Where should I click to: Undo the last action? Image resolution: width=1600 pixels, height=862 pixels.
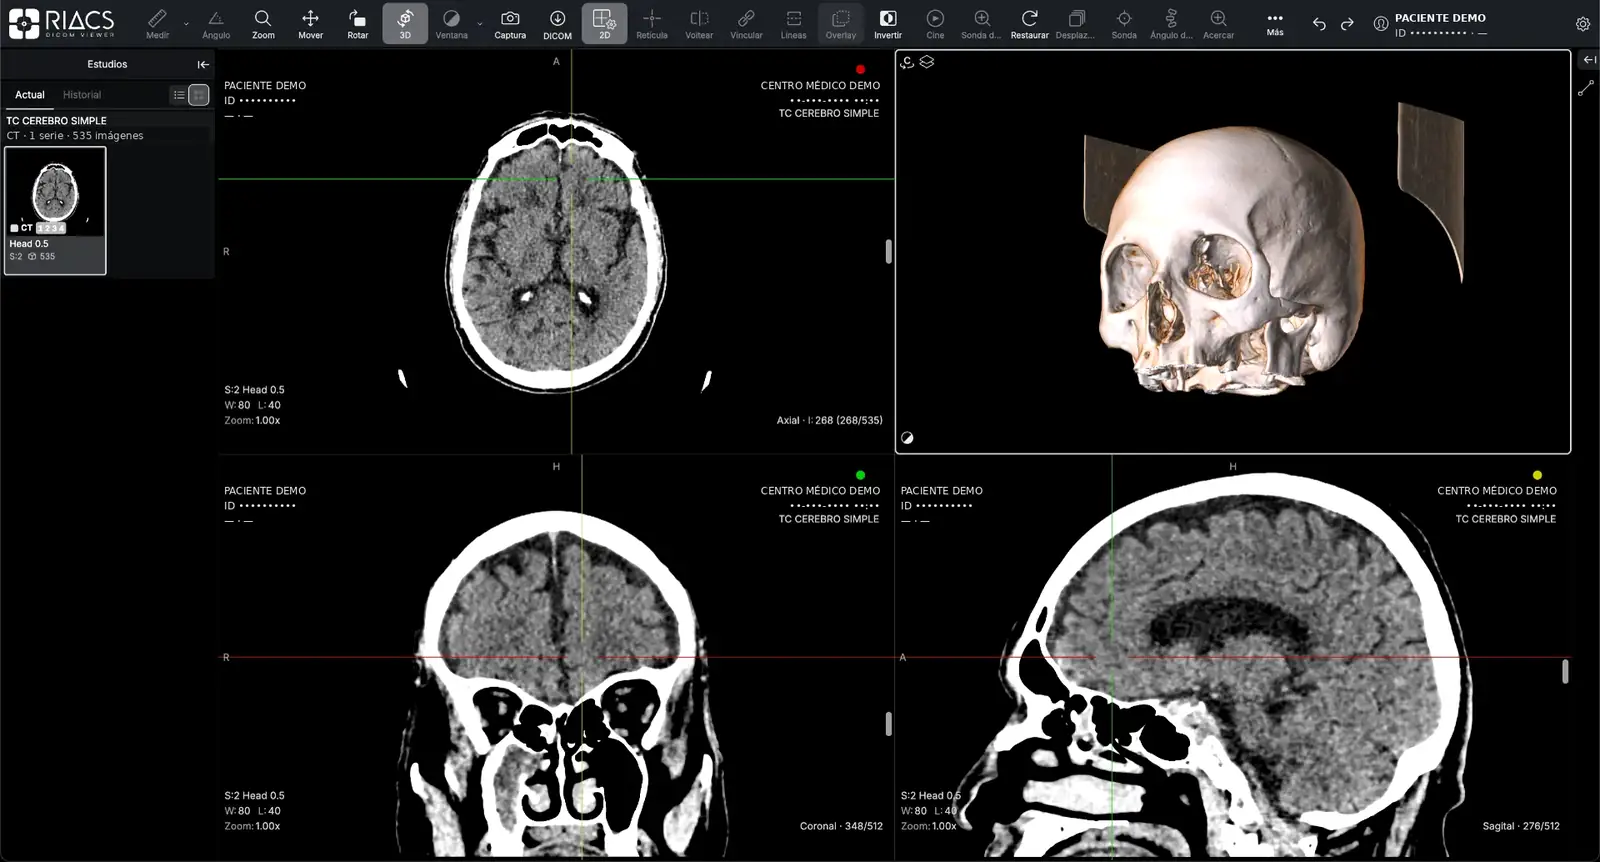[1319, 24]
